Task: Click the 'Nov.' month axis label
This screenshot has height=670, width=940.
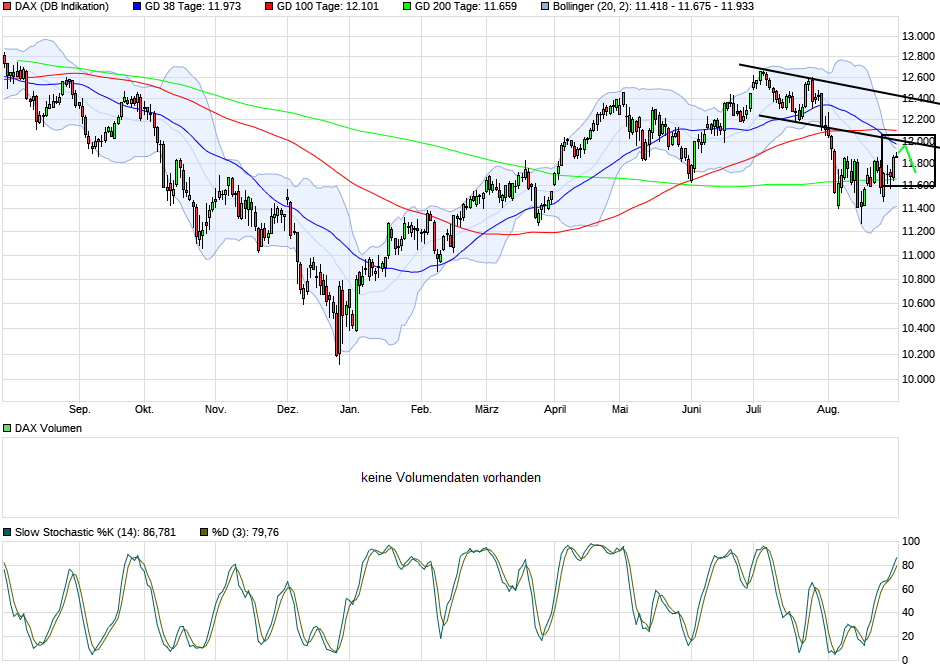Action: coord(216,409)
